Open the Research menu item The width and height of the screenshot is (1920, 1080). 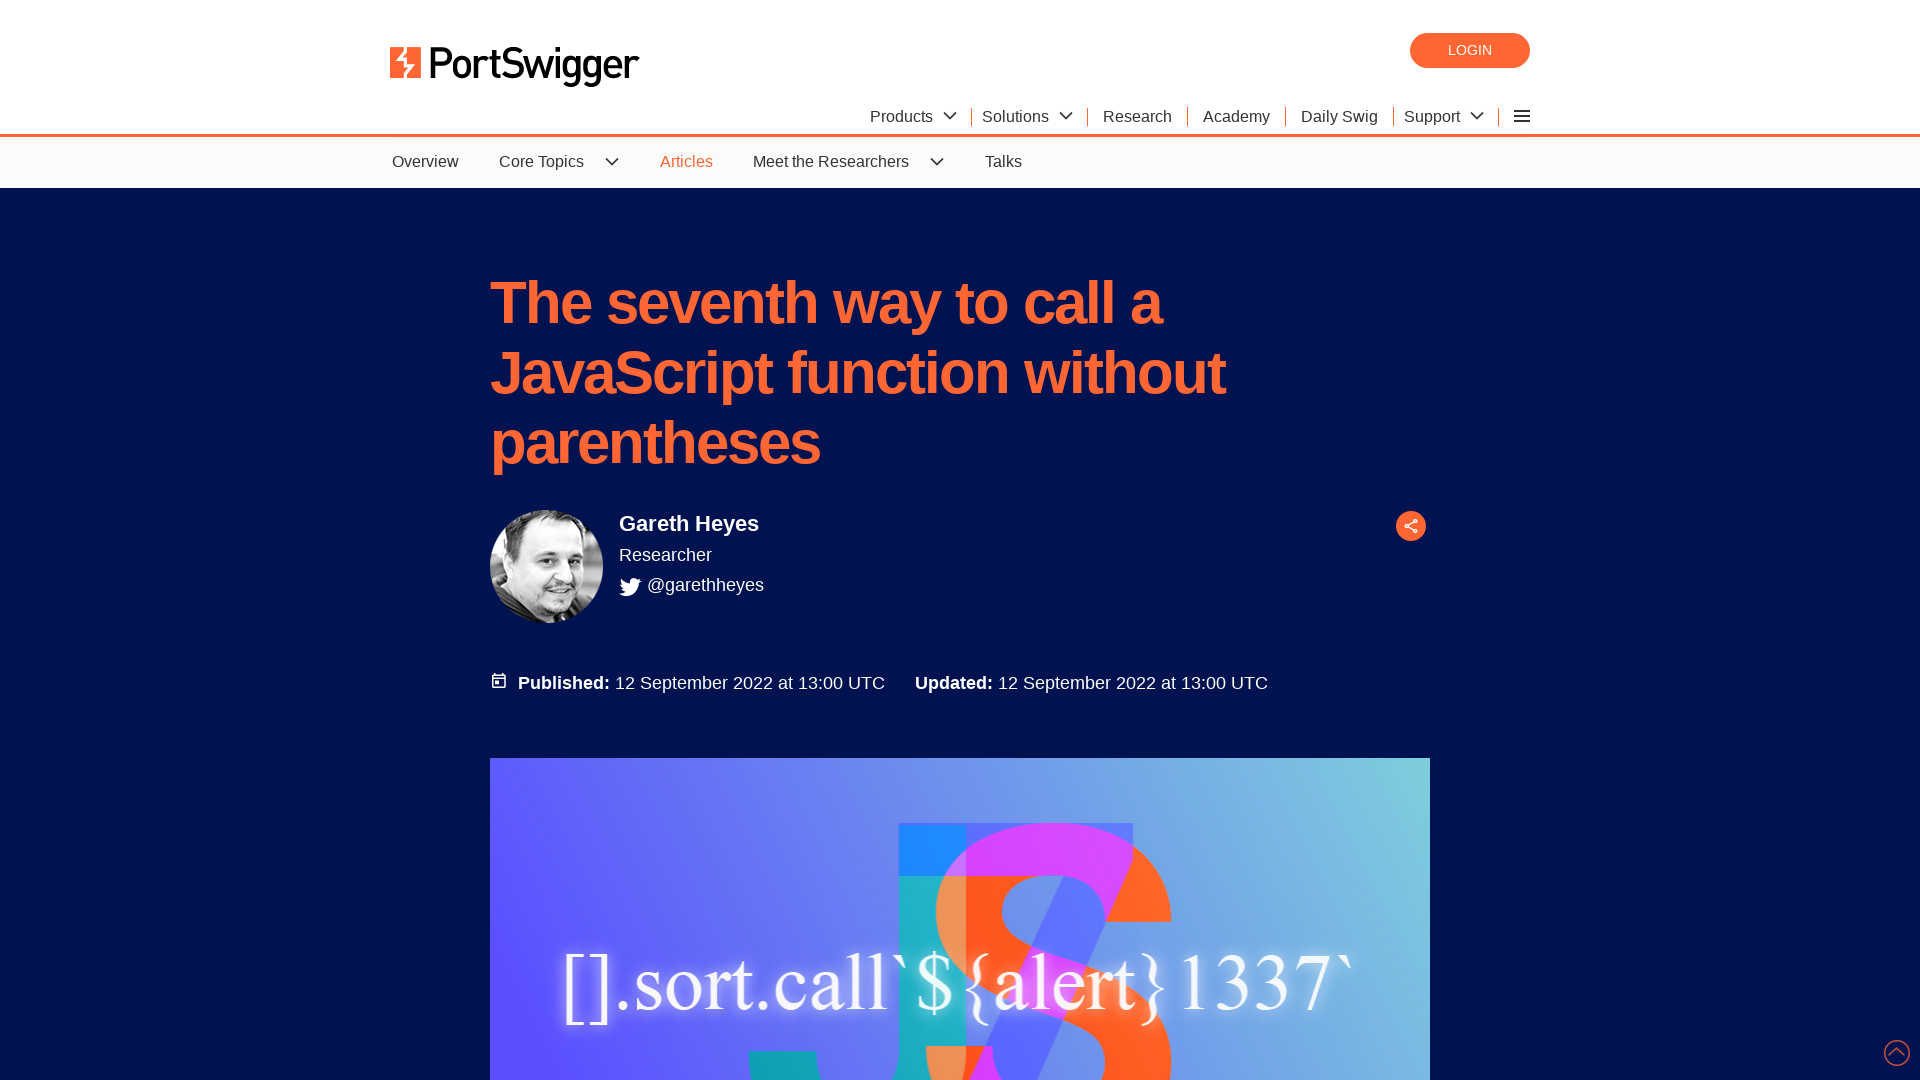pyautogui.click(x=1137, y=116)
